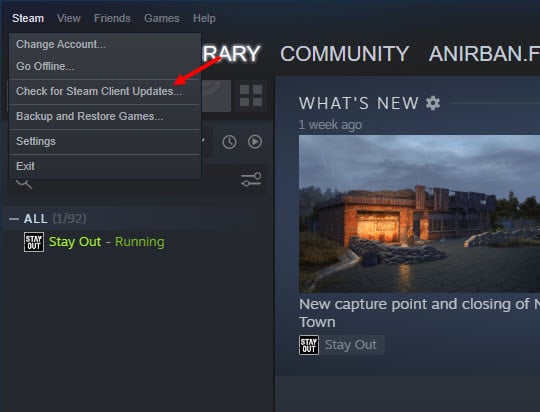Open advanced filter sliders icon

click(x=251, y=180)
